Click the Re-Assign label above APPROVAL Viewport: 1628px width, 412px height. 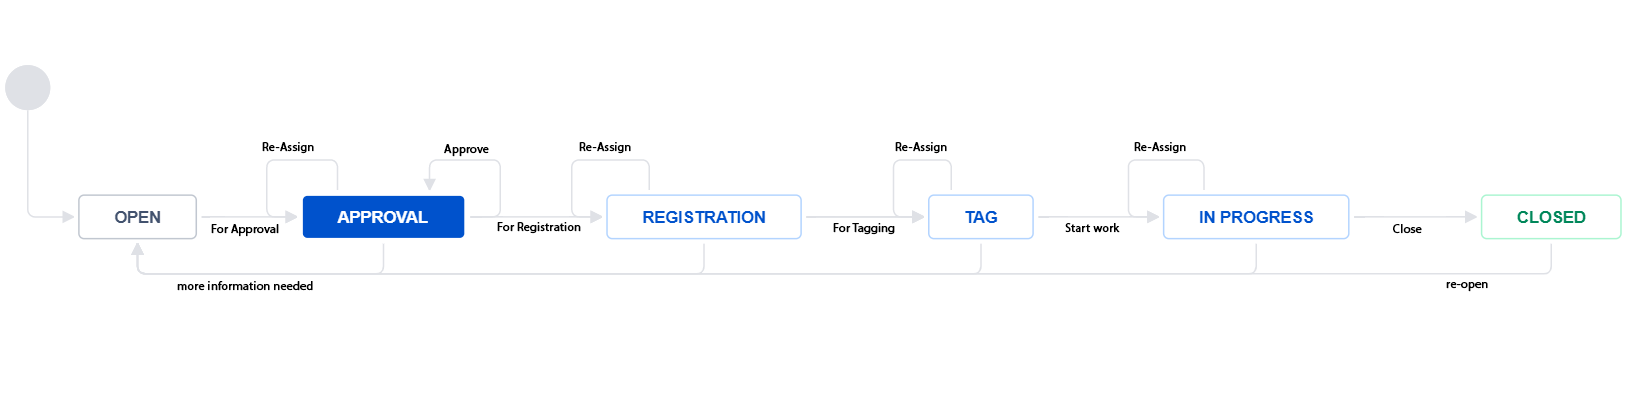(x=288, y=147)
